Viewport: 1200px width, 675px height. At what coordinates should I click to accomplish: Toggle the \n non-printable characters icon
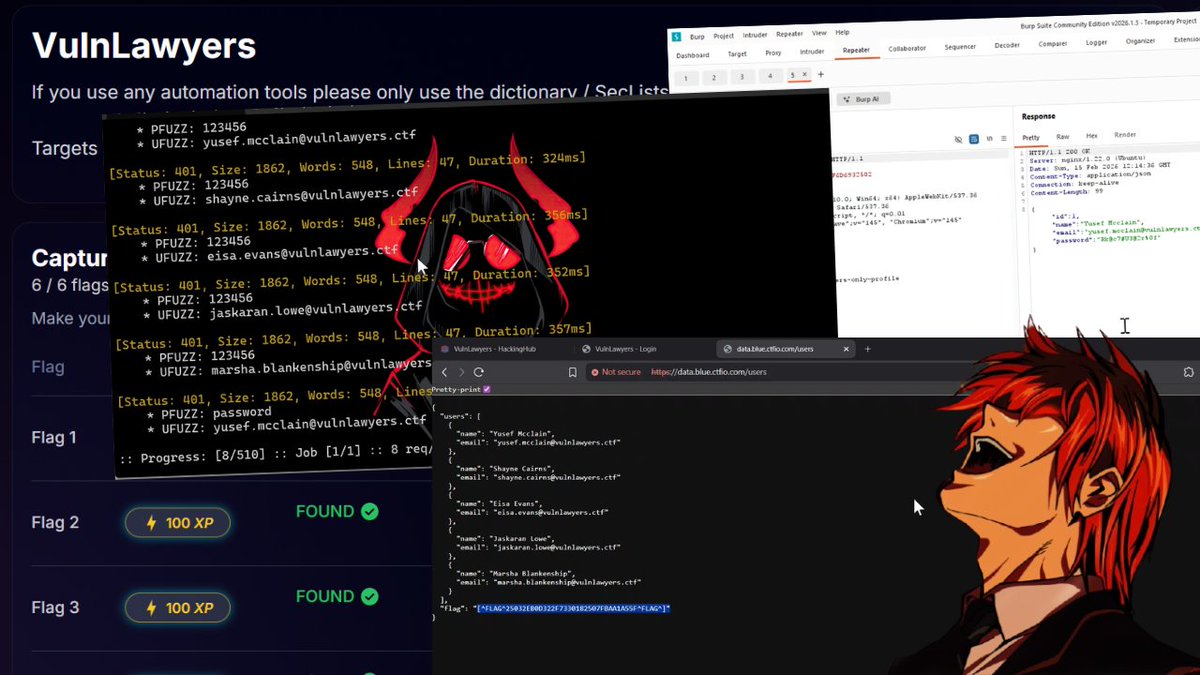pos(989,139)
